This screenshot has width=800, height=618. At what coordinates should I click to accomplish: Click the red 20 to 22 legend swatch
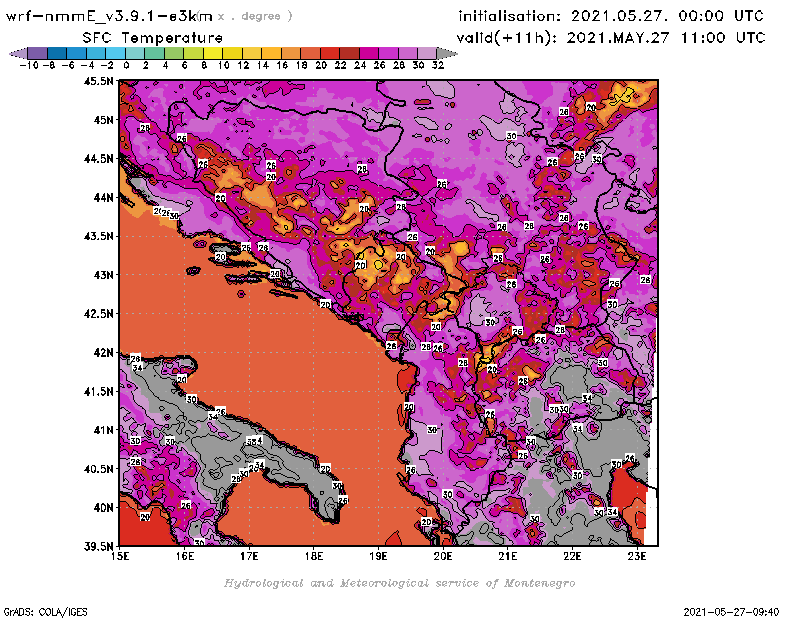pyautogui.click(x=330, y=53)
